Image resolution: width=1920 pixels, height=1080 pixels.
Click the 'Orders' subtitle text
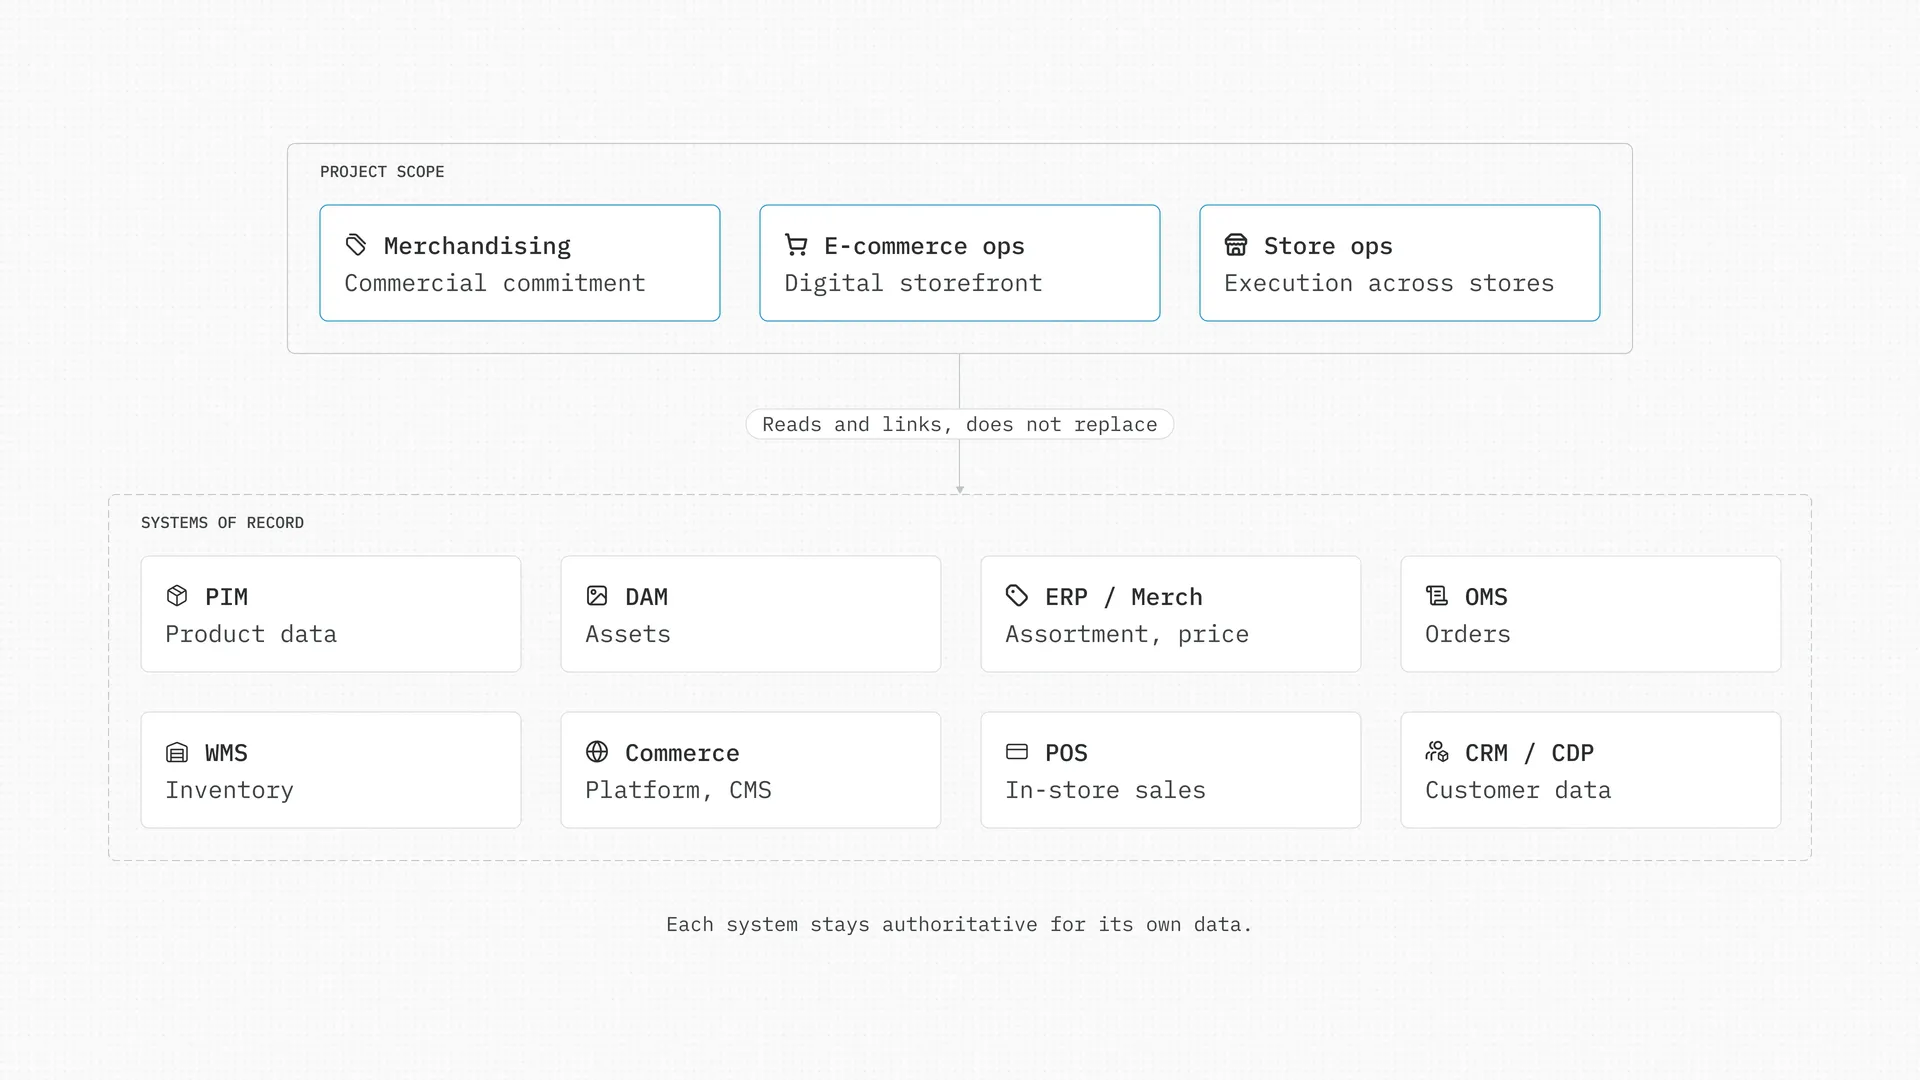[x=1468, y=635]
